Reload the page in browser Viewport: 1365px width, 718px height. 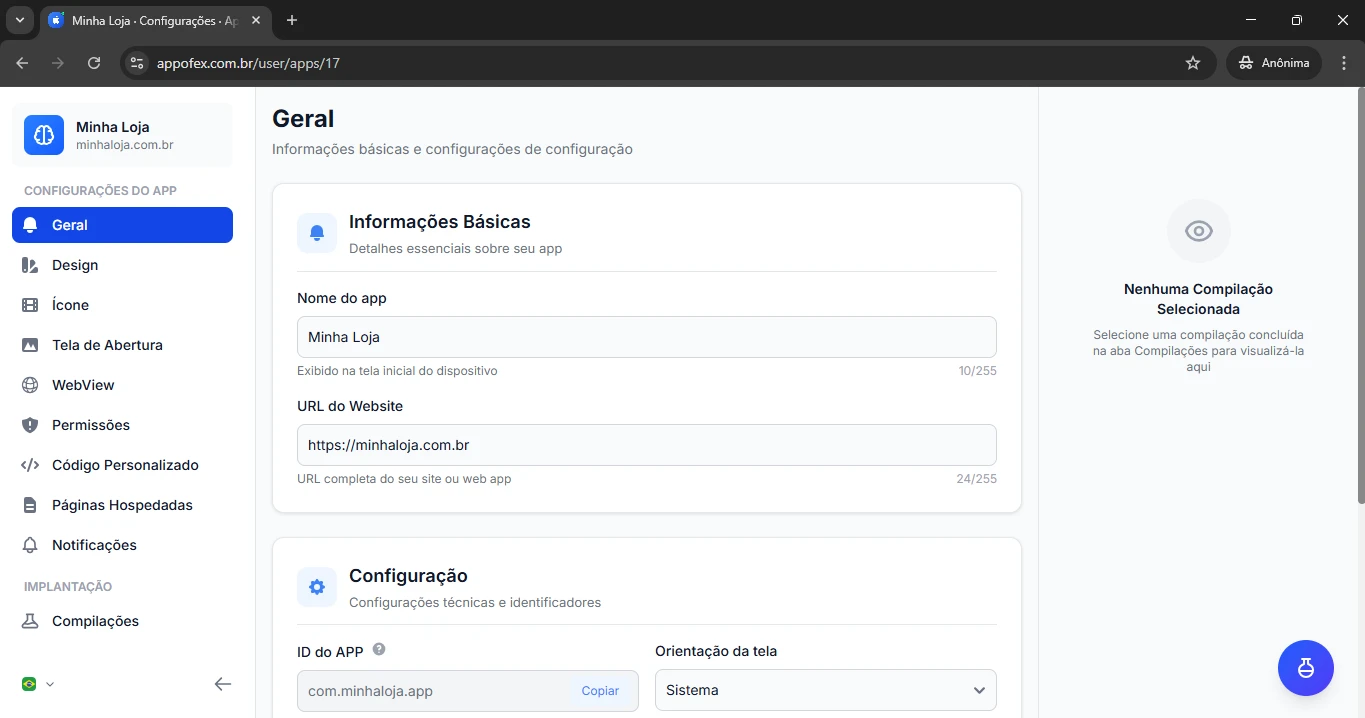pyautogui.click(x=94, y=63)
